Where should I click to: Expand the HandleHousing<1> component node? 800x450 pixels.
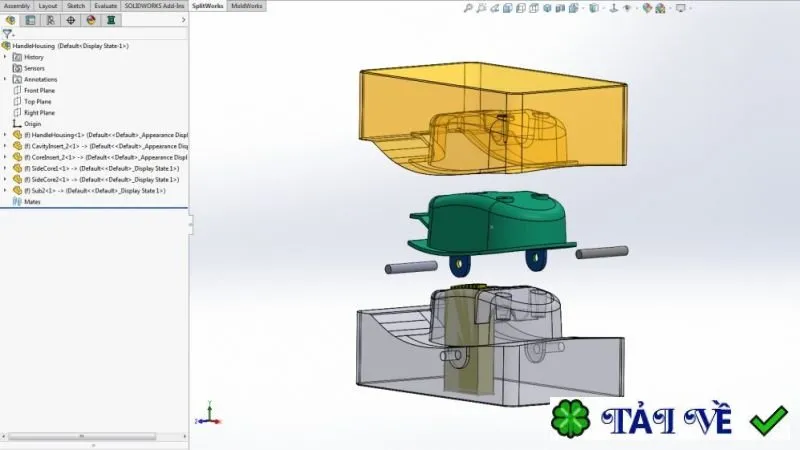click(5, 135)
